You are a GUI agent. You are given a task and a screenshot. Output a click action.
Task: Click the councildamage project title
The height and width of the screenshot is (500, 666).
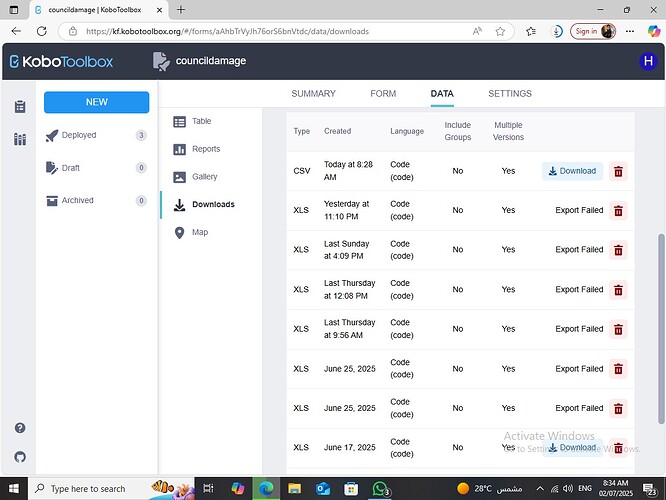click(211, 61)
